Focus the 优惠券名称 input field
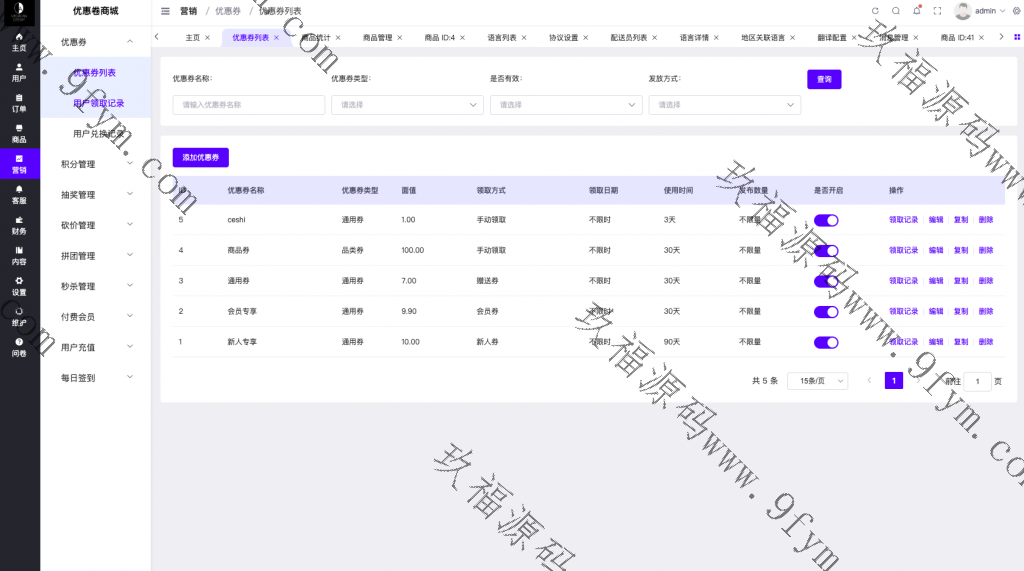 [x=248, y=105]
